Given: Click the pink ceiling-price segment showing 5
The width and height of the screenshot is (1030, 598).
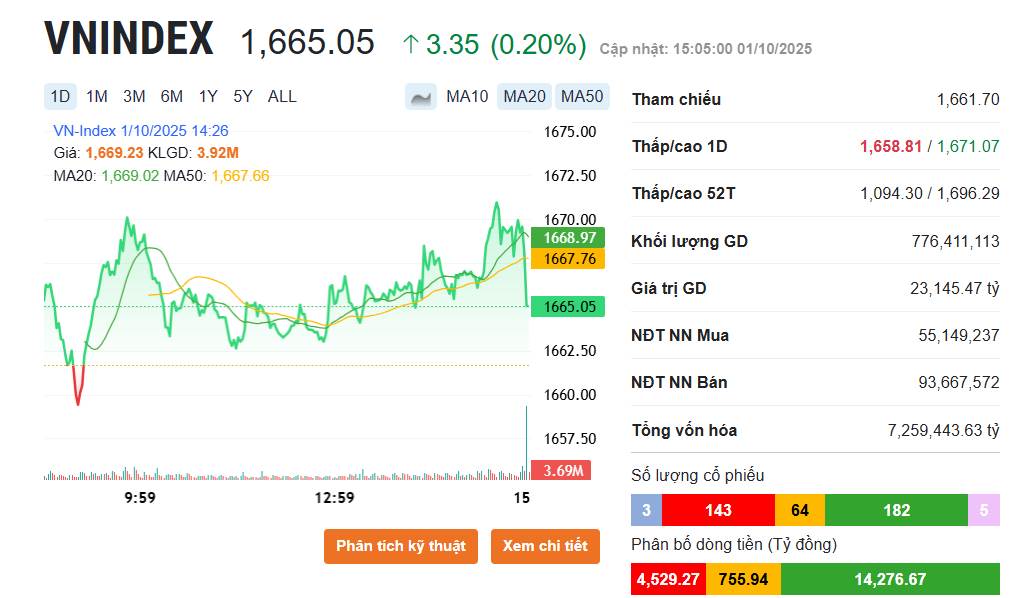Looking at the screenshot, I should (983, 510).
